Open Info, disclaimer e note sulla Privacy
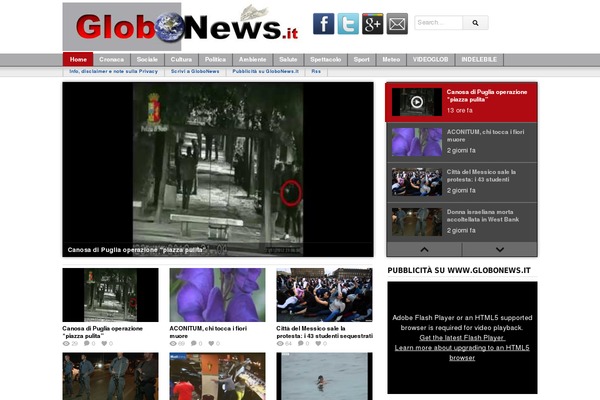 point(114,72)
